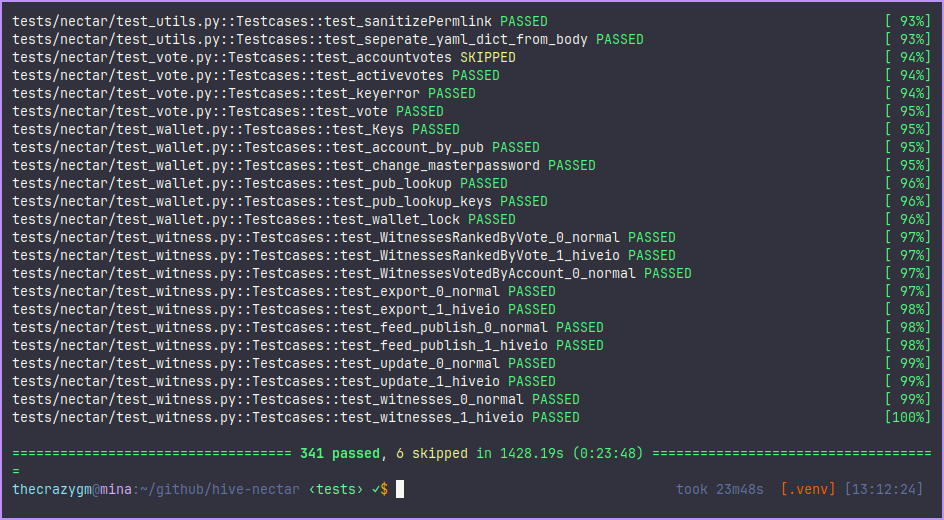This screenshot has height=520, width=944.
Task: Click the ‹tests› git branch name
Action: 335,489
